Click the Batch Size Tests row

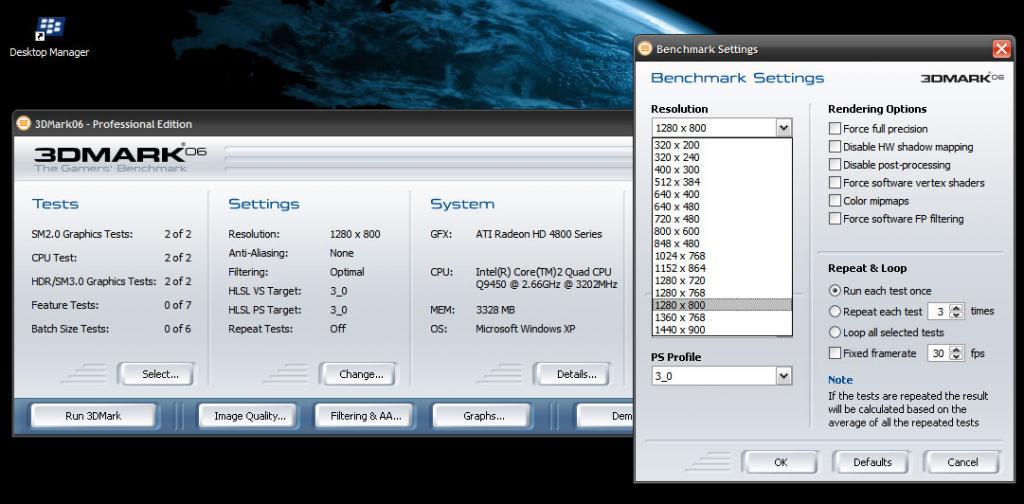pyautogui.click(x=112, y=328)
